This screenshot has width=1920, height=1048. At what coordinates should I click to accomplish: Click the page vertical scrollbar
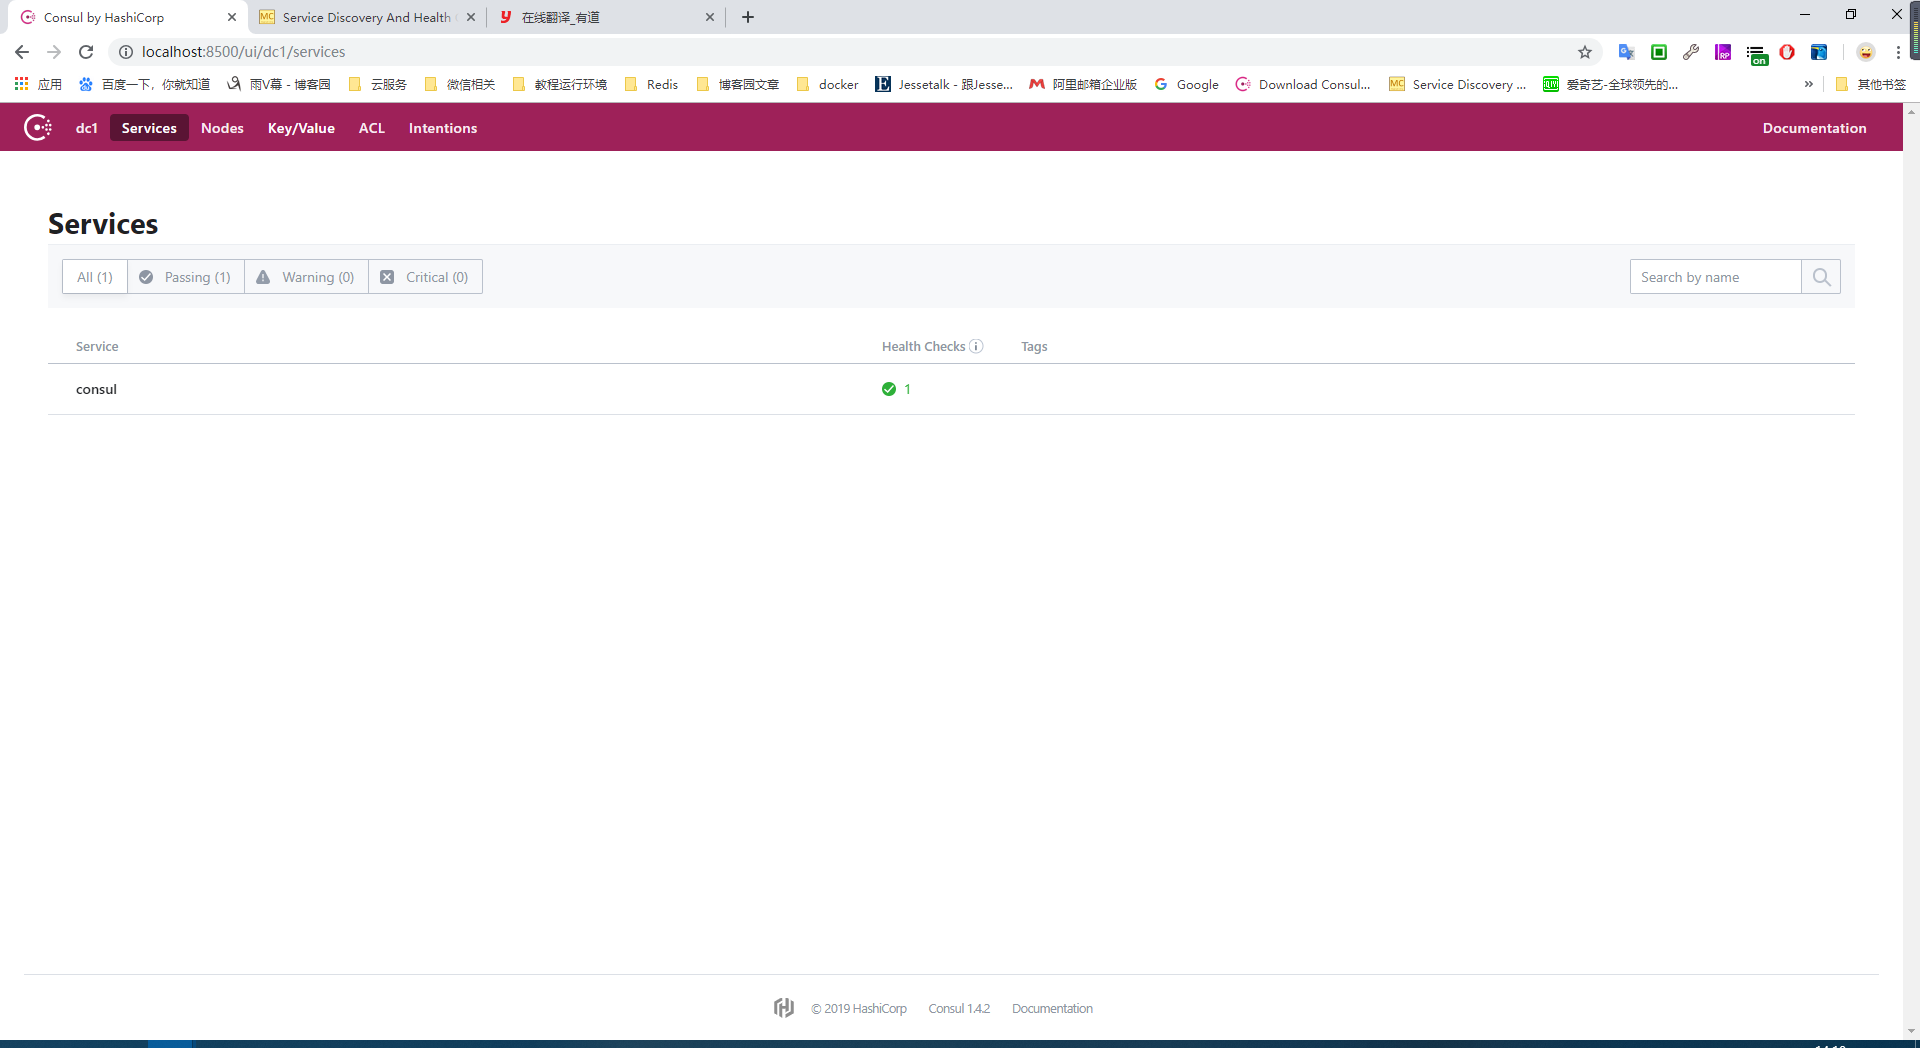[1911, 570]
